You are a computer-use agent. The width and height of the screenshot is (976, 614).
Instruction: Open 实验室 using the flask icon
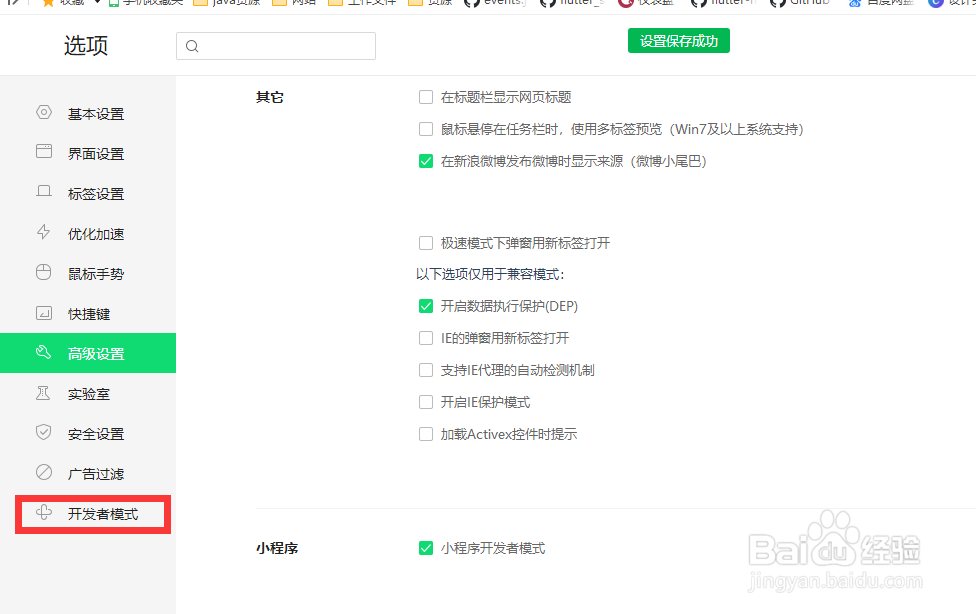click(44, 393)
